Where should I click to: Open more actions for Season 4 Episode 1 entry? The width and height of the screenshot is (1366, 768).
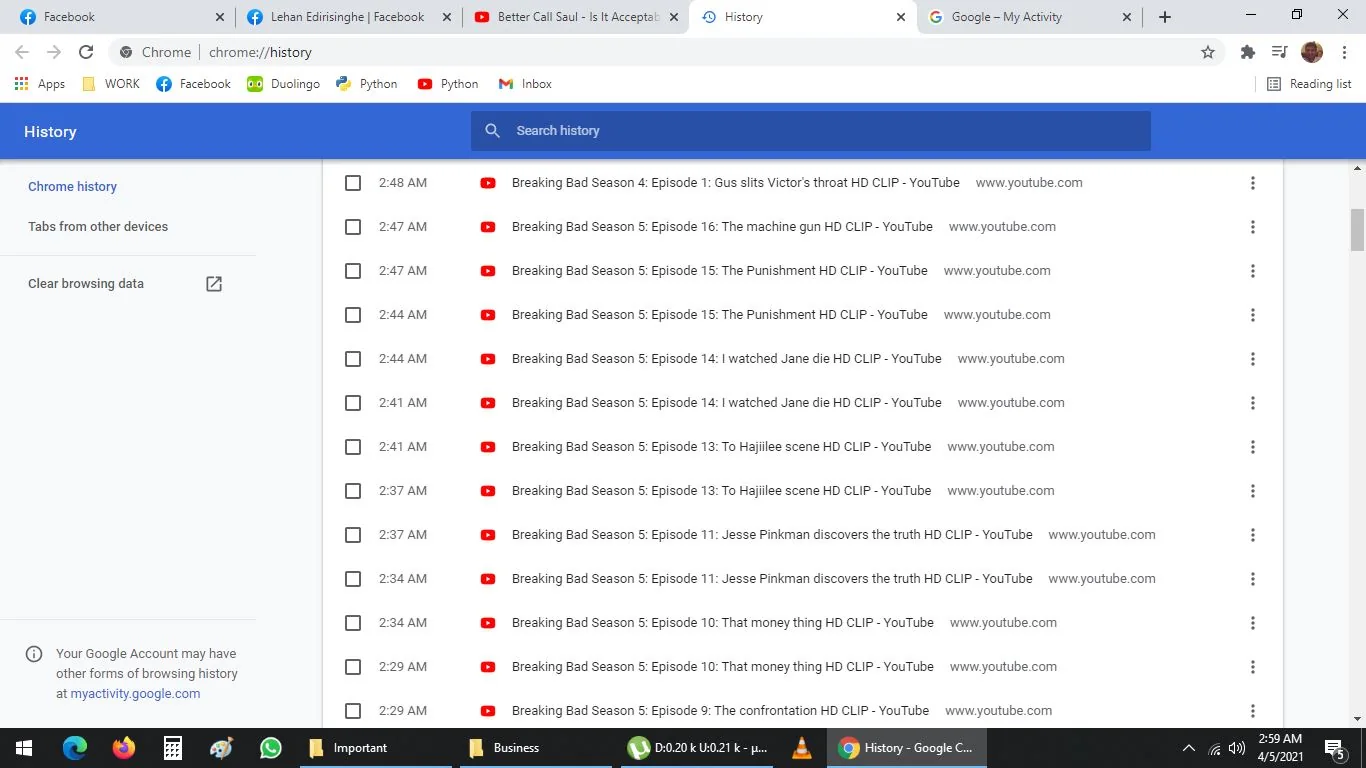click(x=1252, y=183)
